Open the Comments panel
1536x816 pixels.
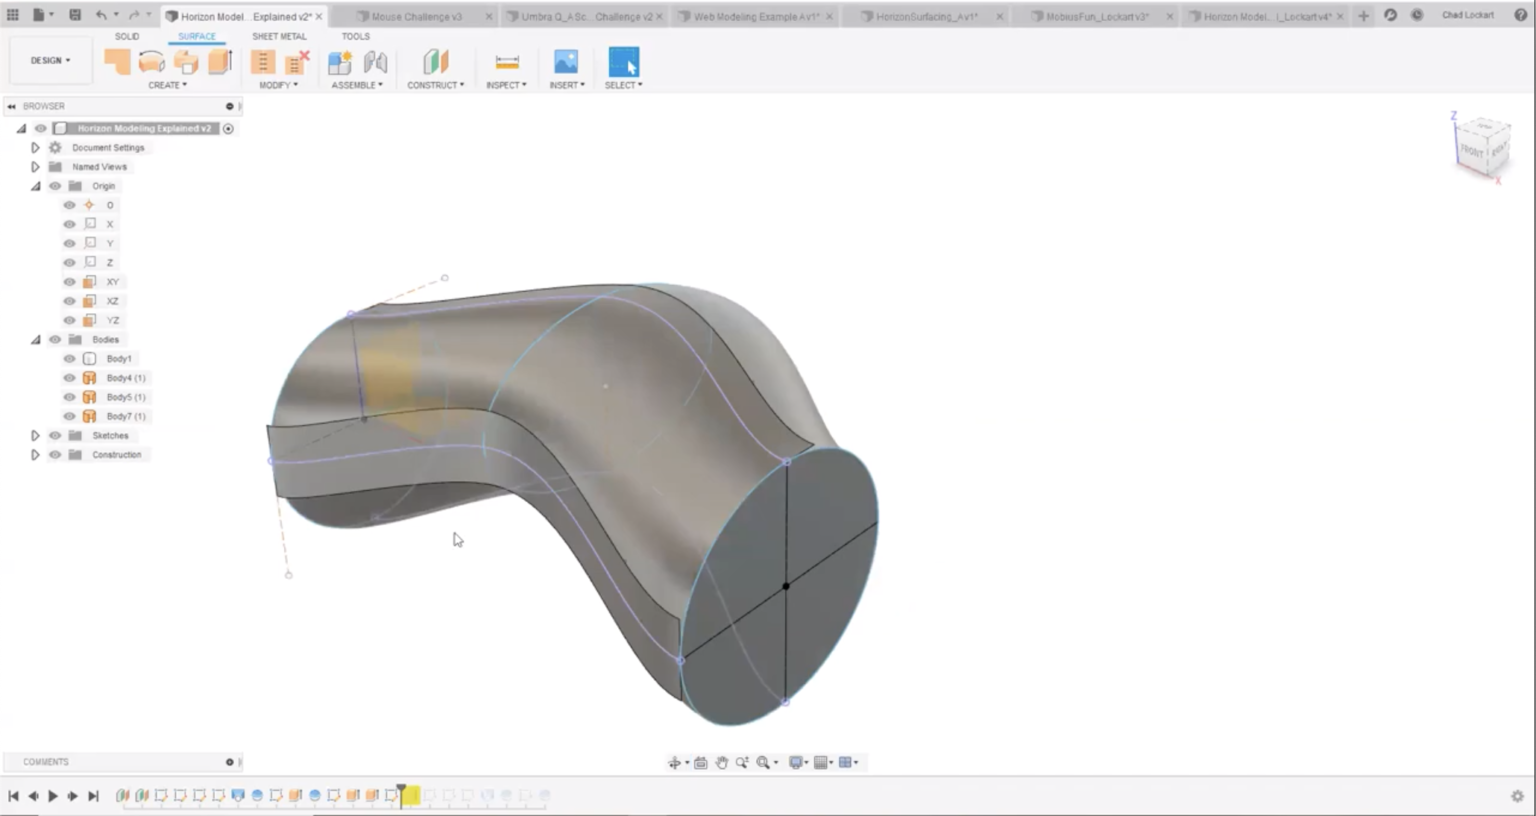(x=45, y=761)
